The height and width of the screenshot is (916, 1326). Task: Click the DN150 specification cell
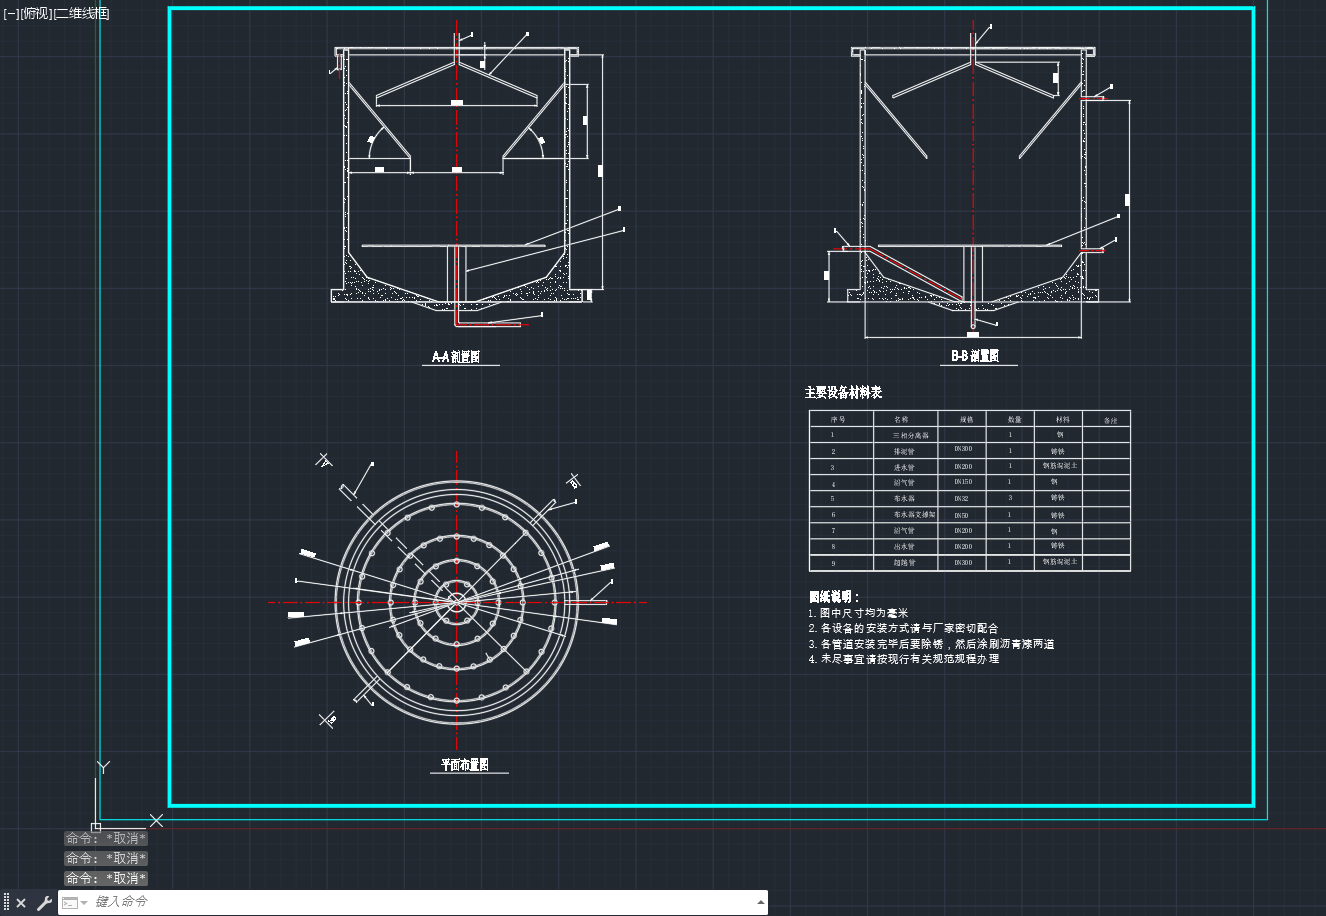[962, 482]
